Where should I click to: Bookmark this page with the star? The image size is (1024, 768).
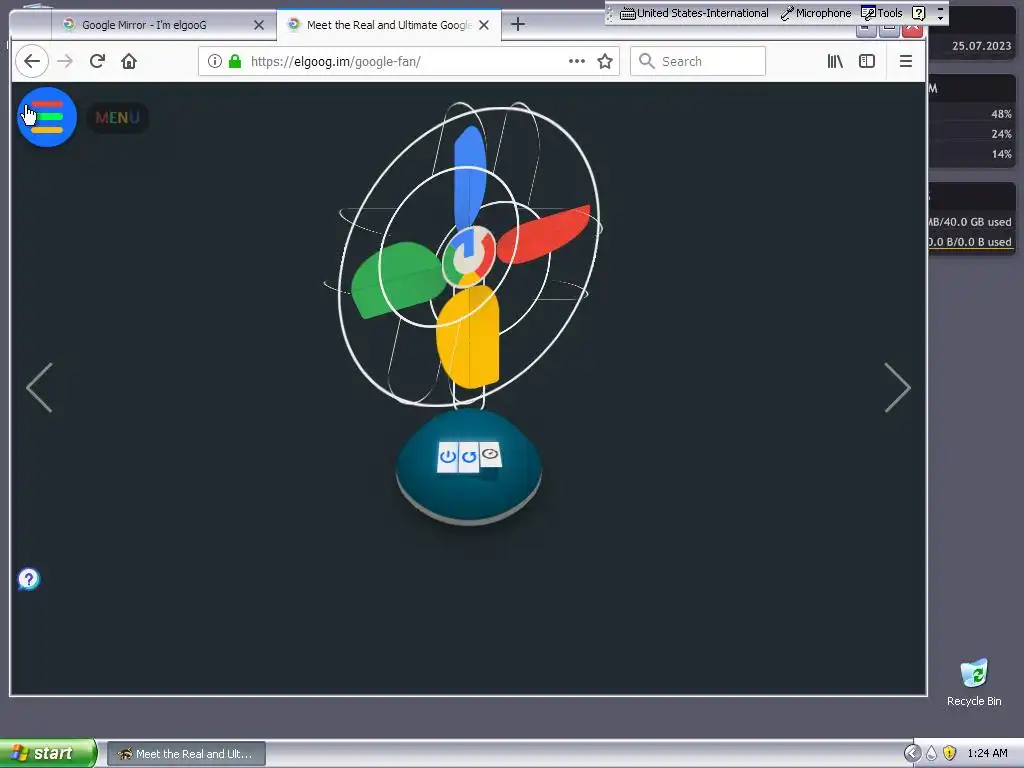605,61
